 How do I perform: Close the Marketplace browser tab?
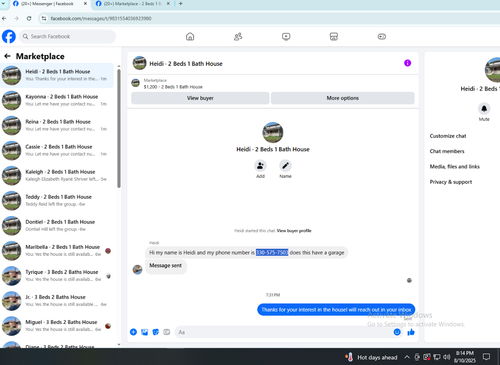[168, 4]
